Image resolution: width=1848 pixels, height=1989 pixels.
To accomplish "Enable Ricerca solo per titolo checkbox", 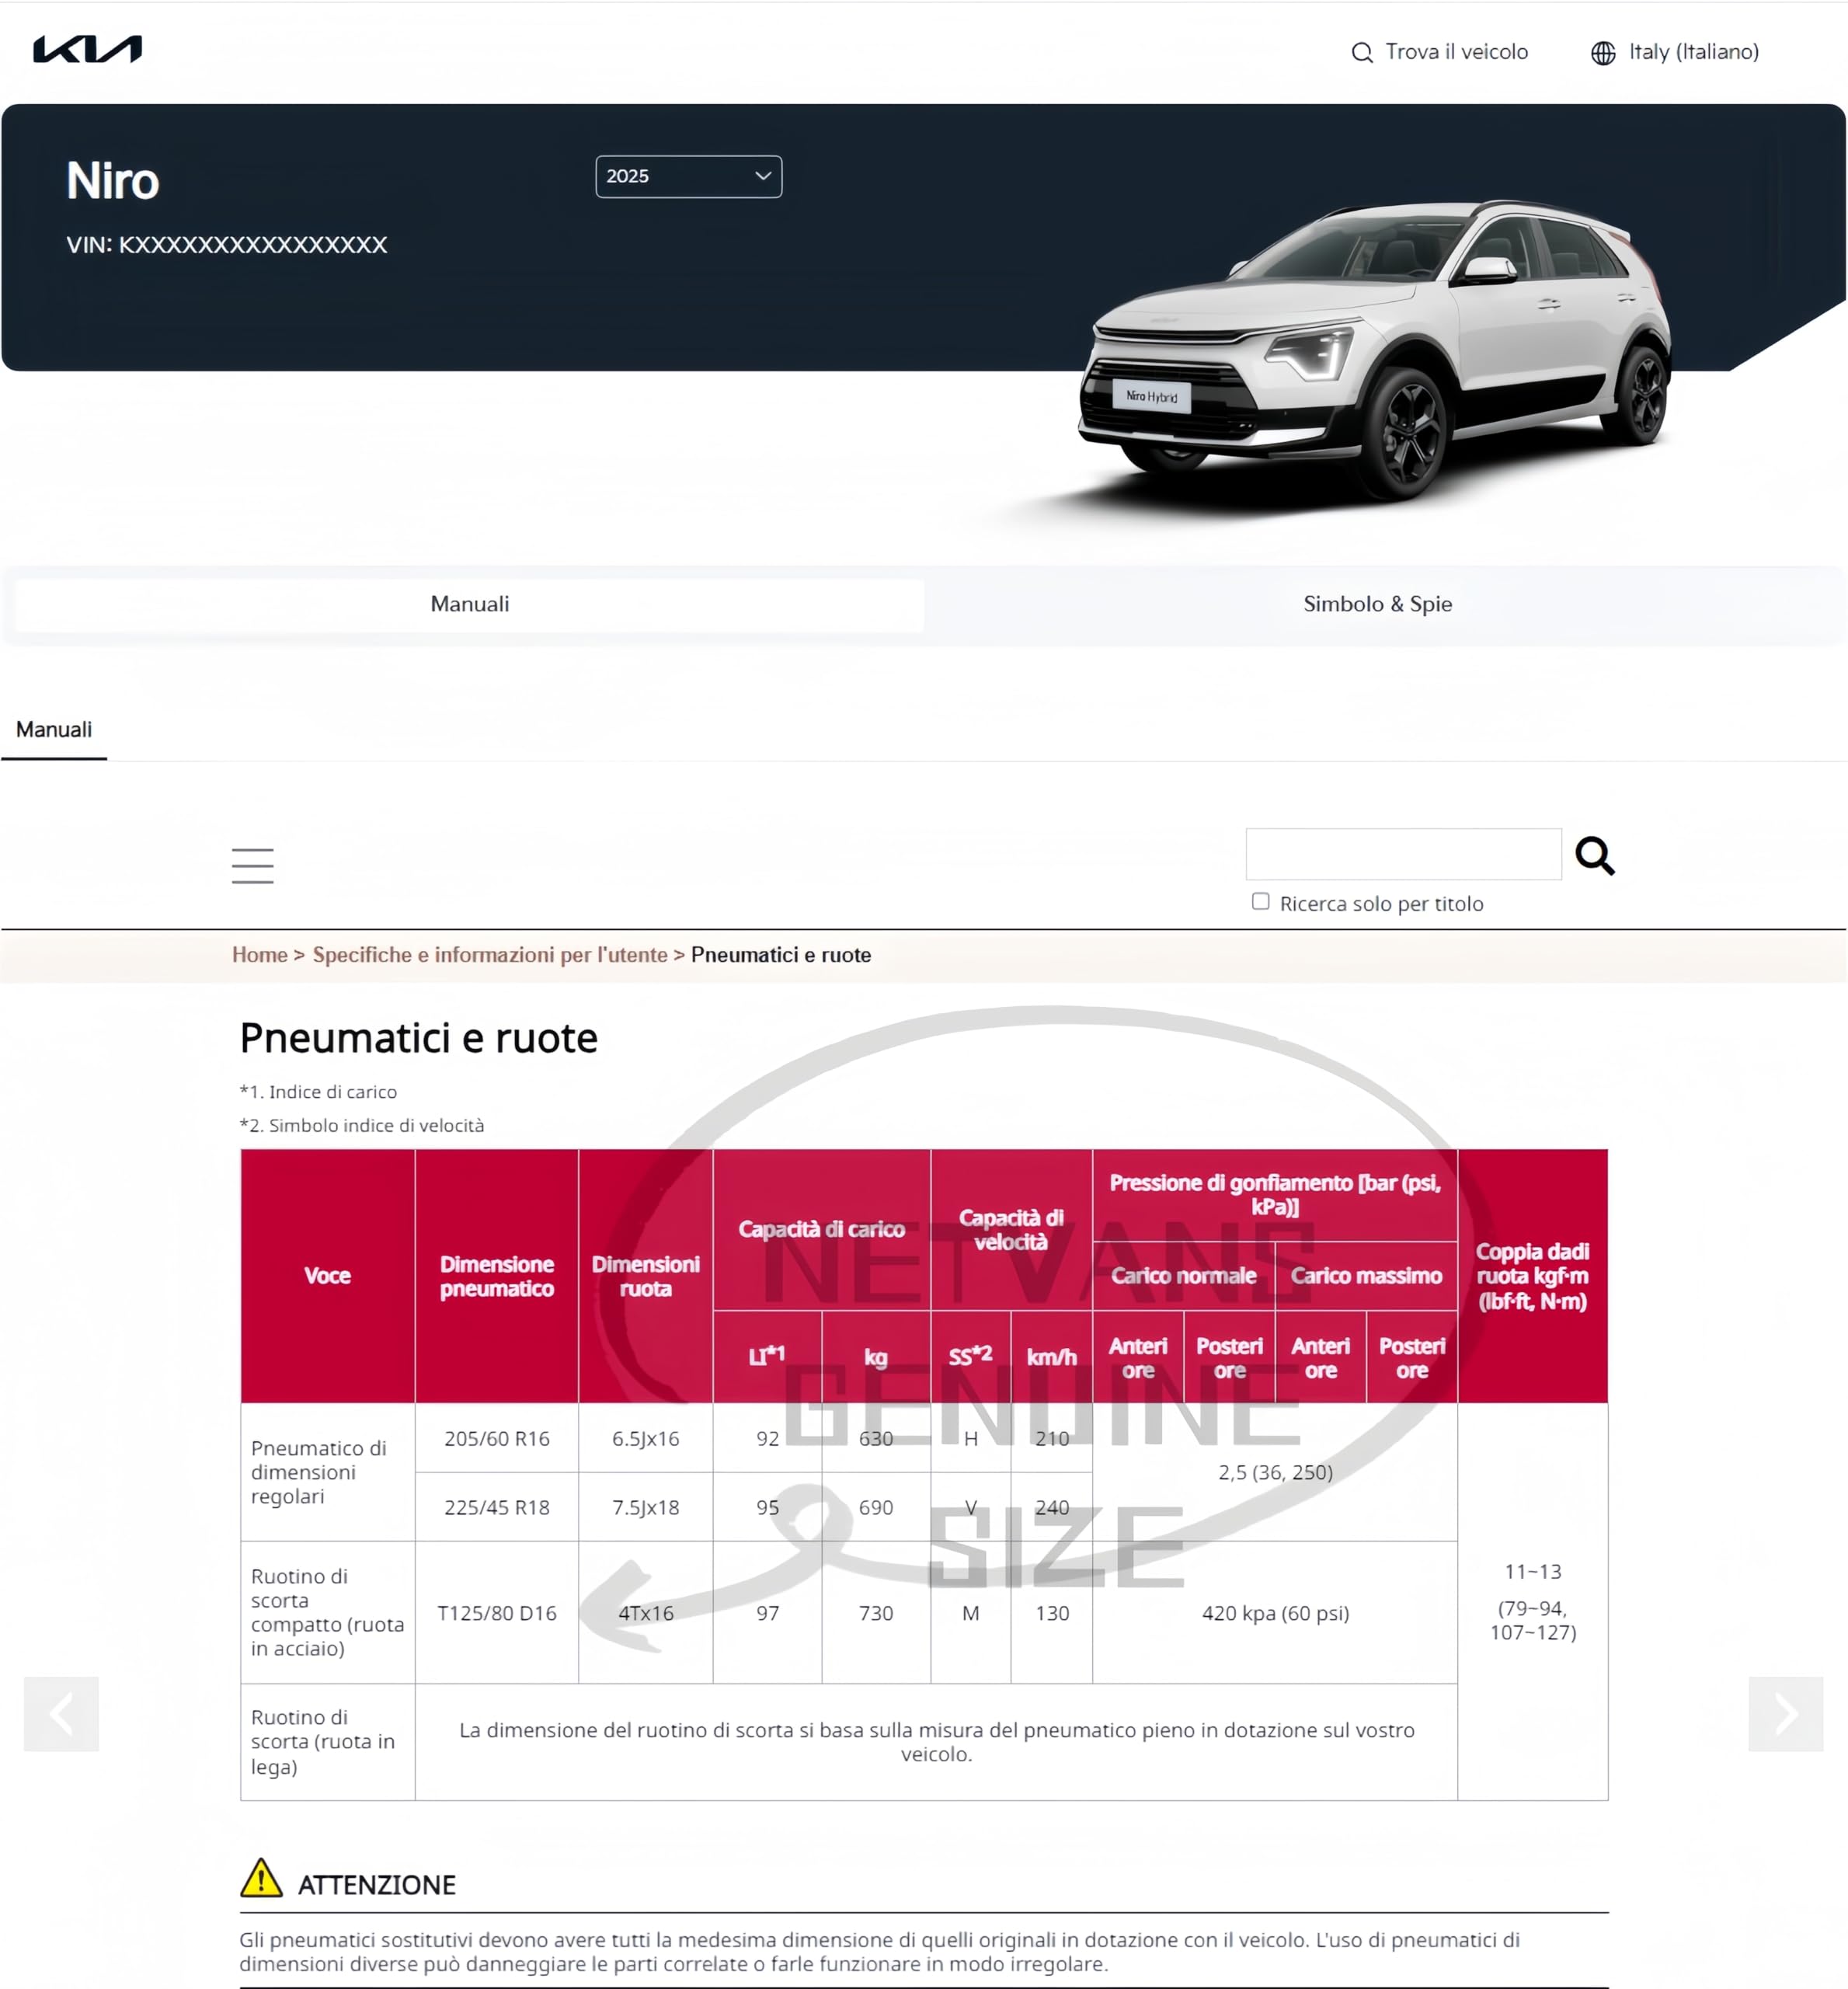I will tap(1260, 902).
